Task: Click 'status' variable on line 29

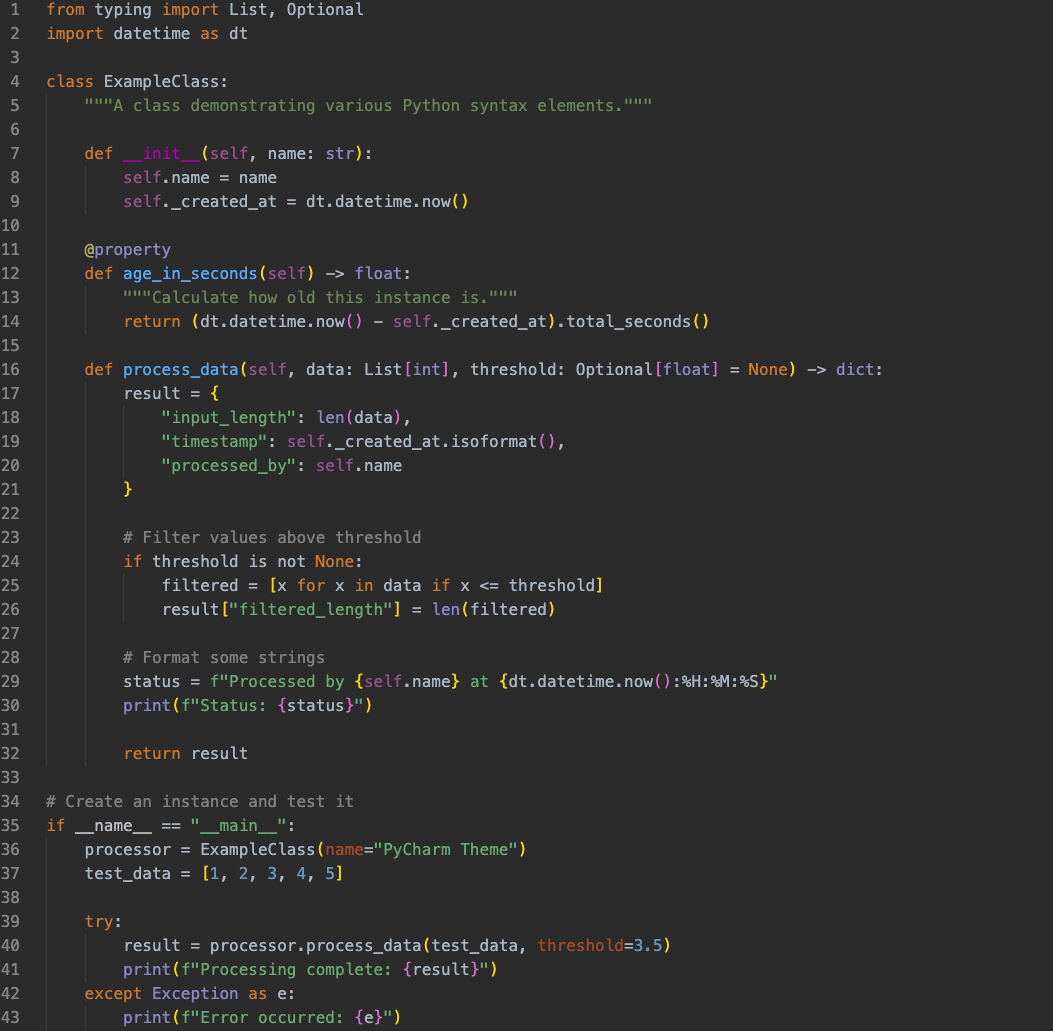Action: click(152, 682)
